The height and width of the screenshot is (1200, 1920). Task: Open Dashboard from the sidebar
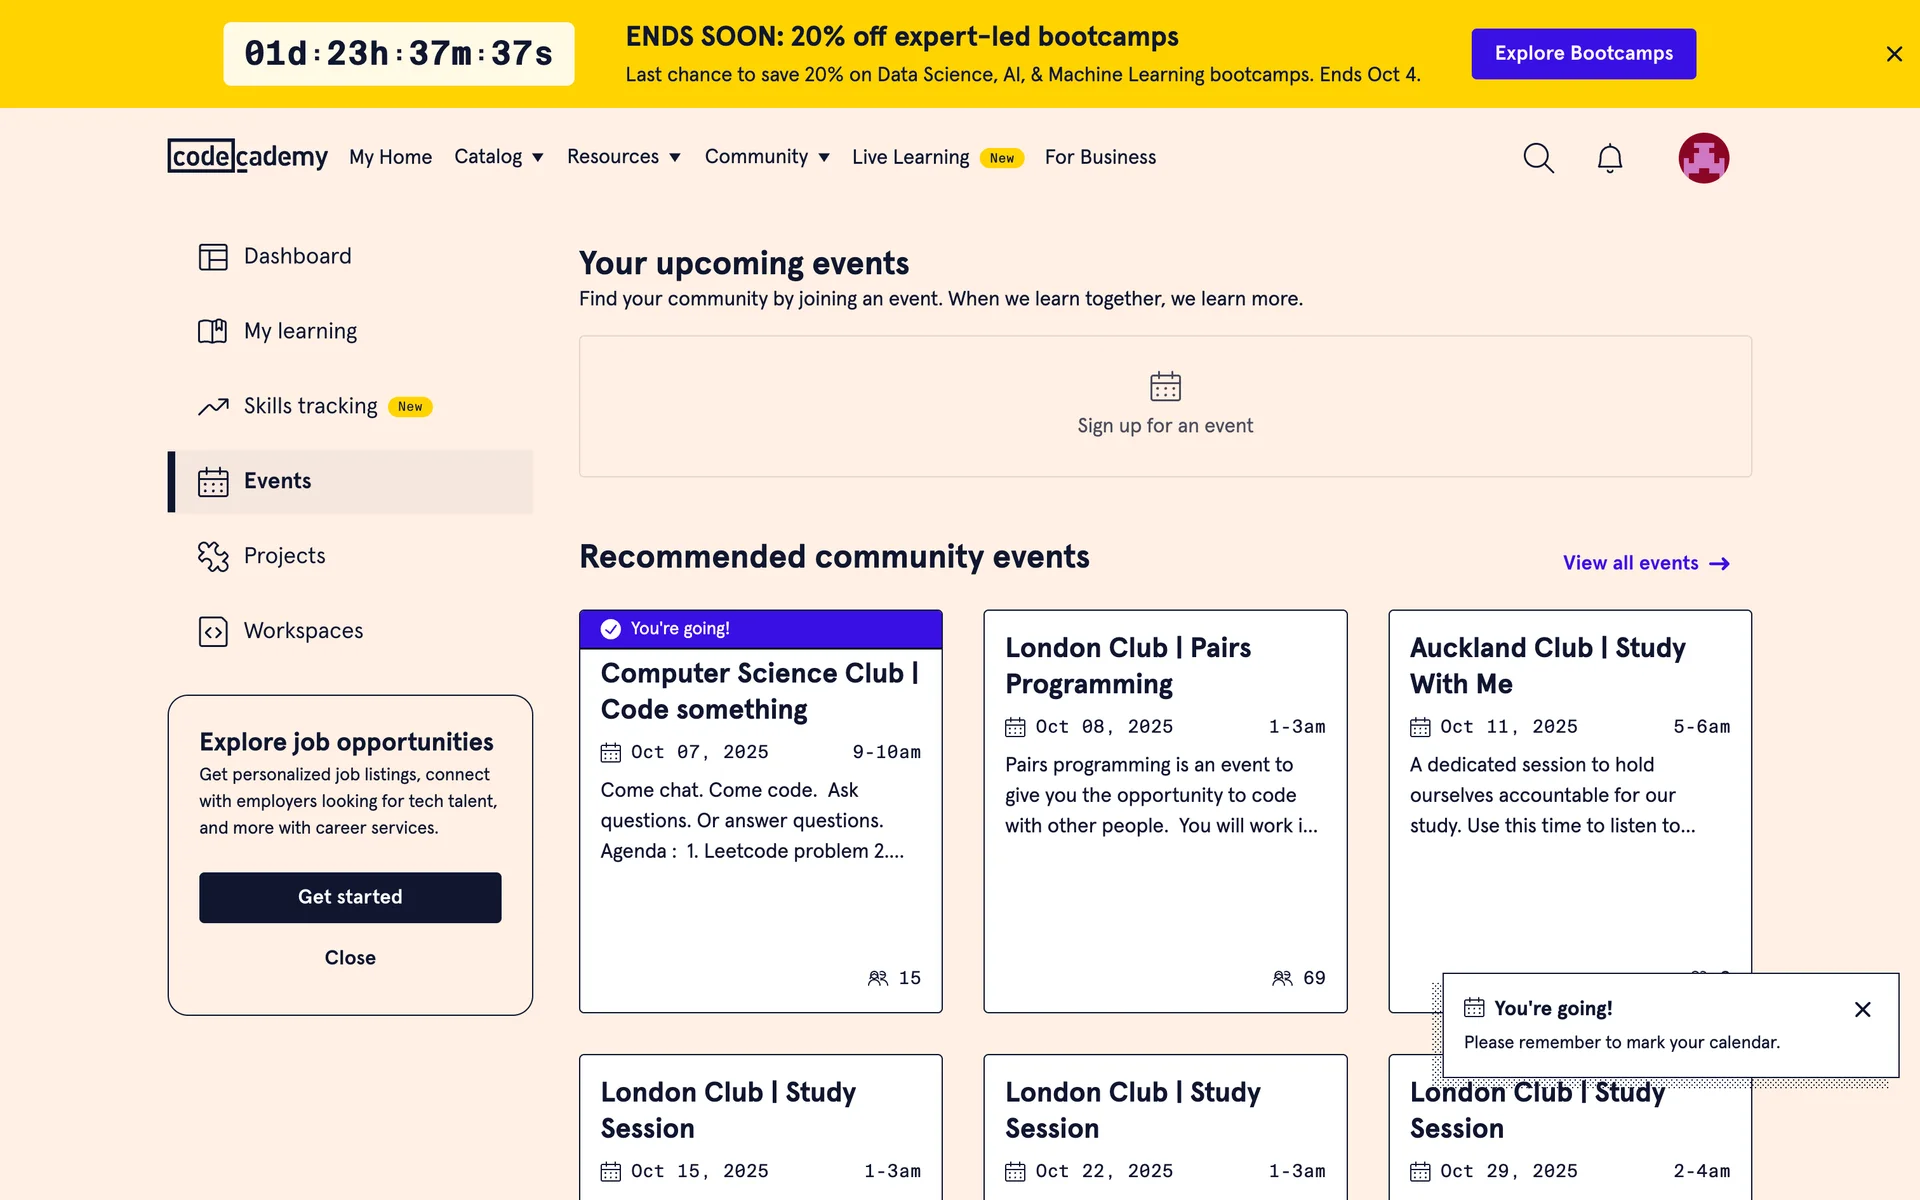tap(297, 256)
